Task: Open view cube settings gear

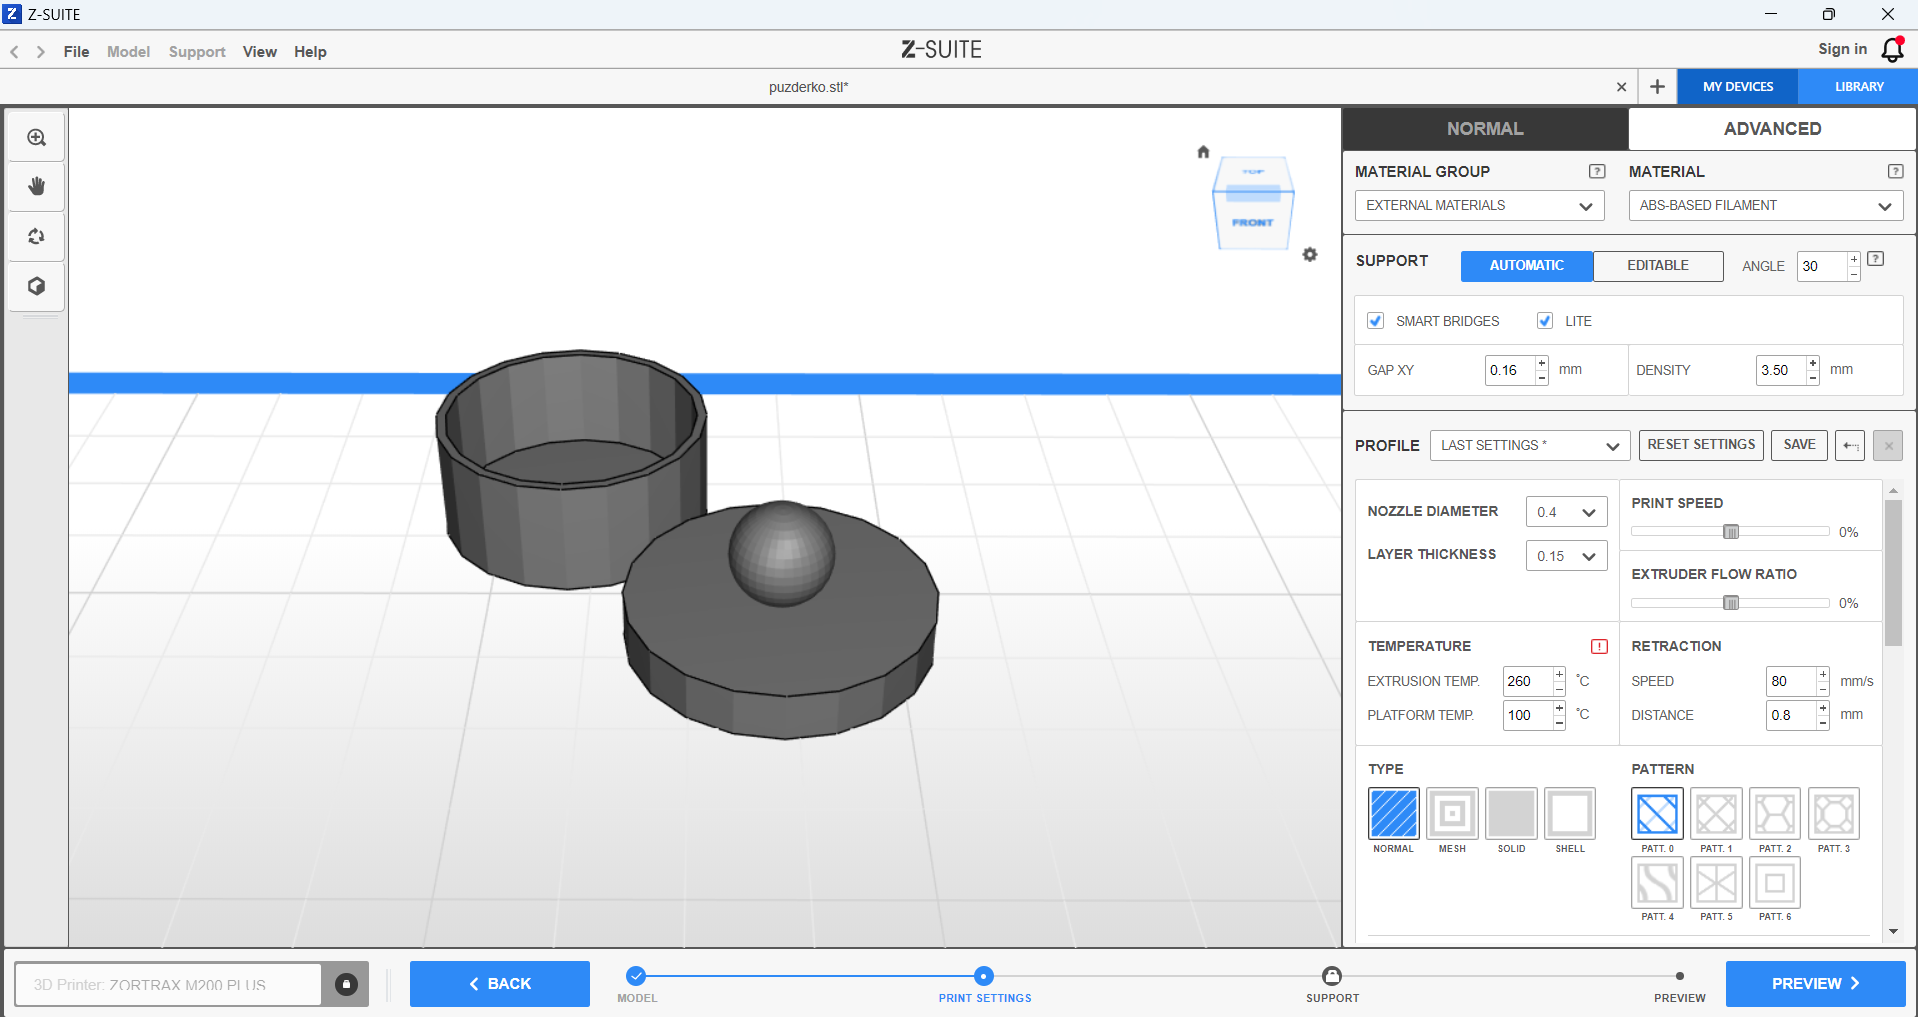Action: pos(1310,255)
